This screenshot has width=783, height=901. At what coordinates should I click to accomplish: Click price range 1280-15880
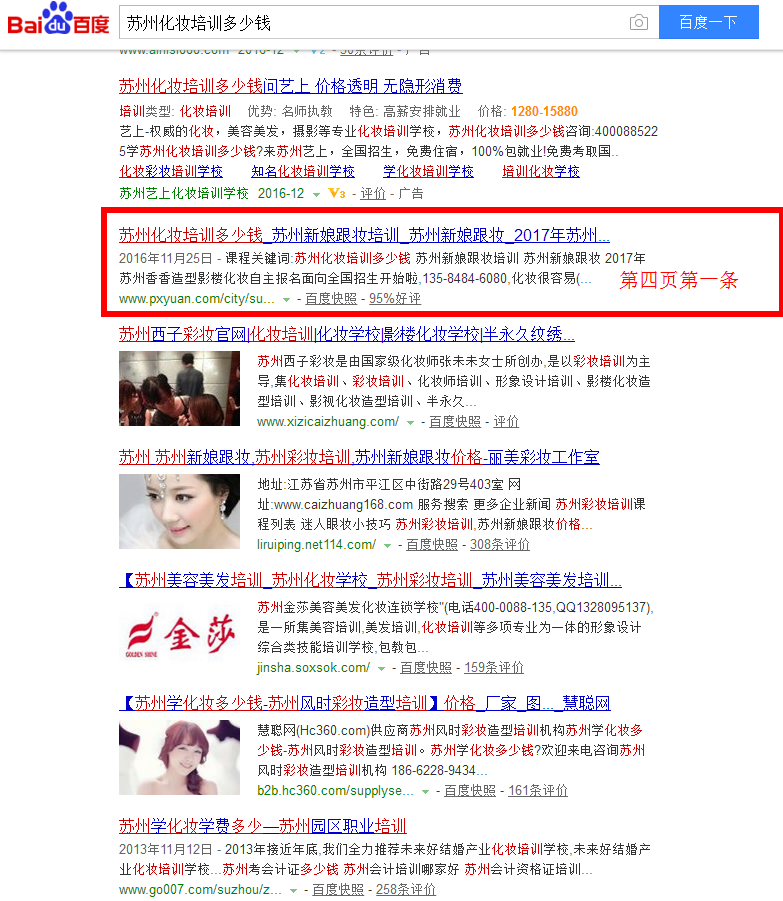pyautogui.click(x=544, y=111)
